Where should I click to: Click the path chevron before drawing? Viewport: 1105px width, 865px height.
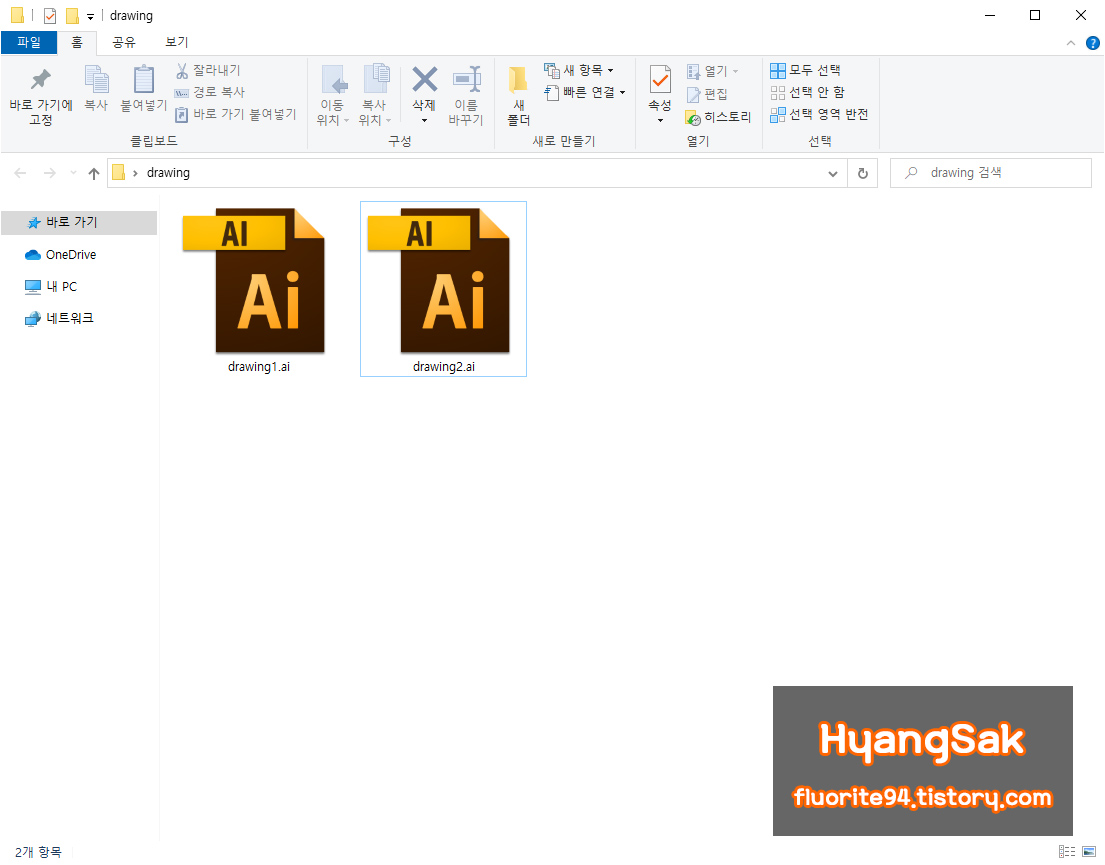tap(135, 173)
